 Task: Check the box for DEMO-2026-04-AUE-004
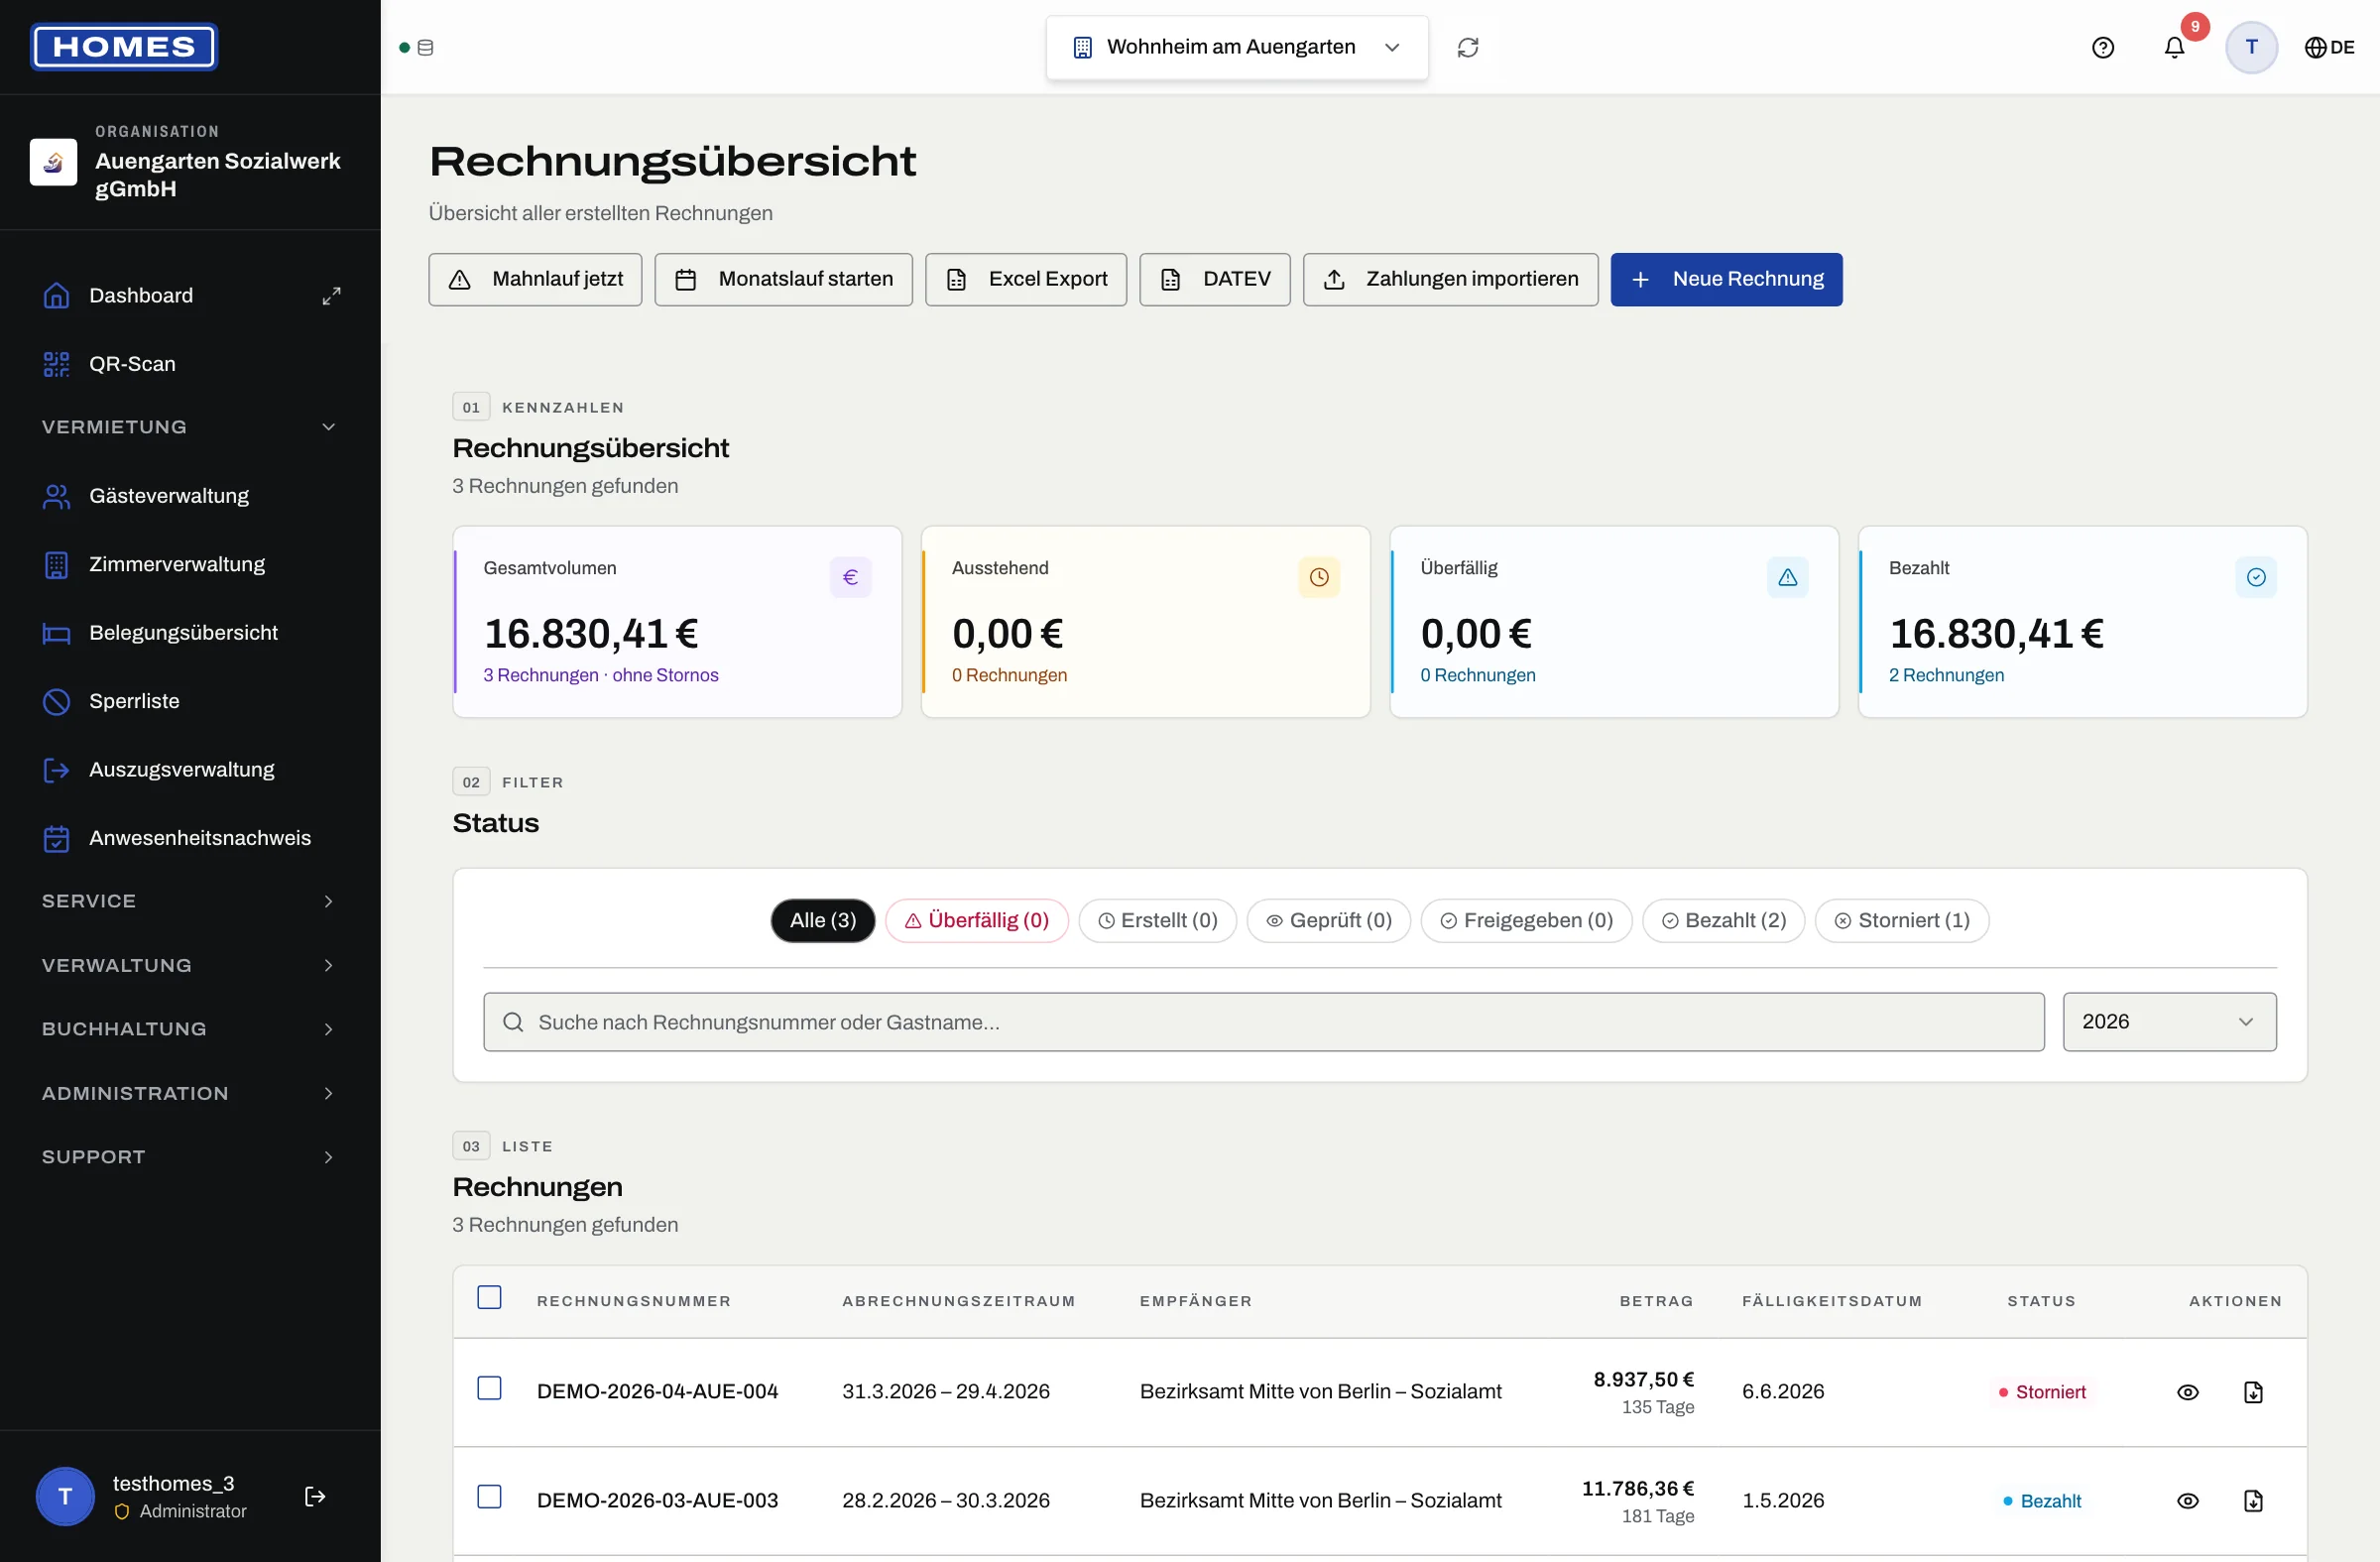[489, 1388]
